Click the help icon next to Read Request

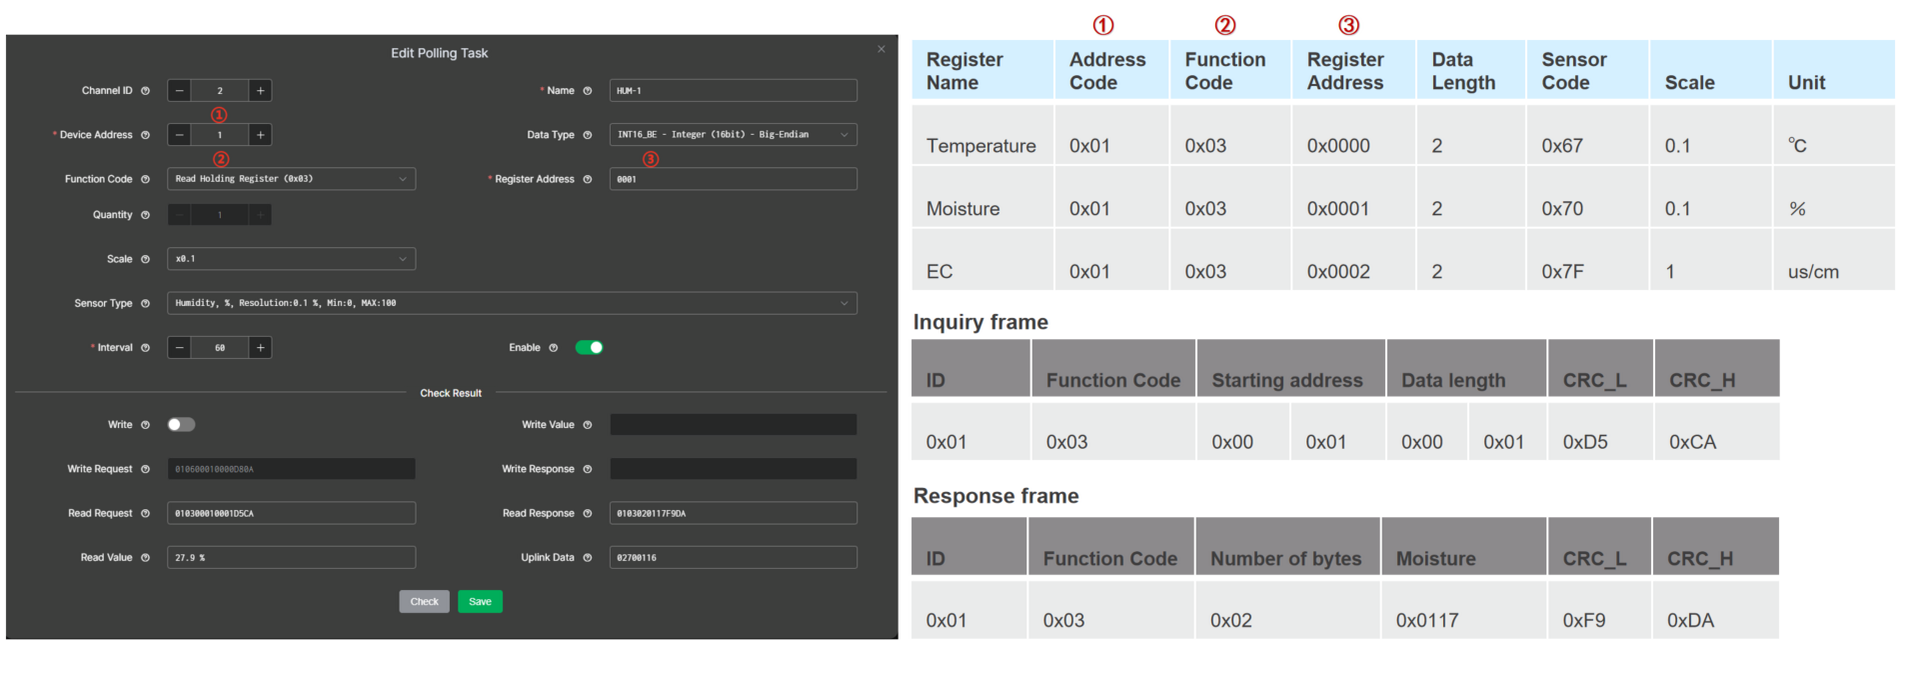(x=145, y=513)
